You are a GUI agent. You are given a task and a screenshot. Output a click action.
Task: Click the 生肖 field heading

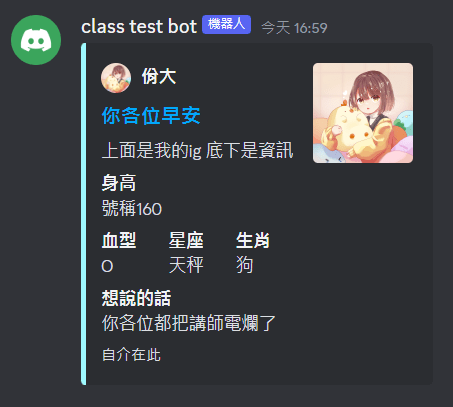tap(253, 240)
